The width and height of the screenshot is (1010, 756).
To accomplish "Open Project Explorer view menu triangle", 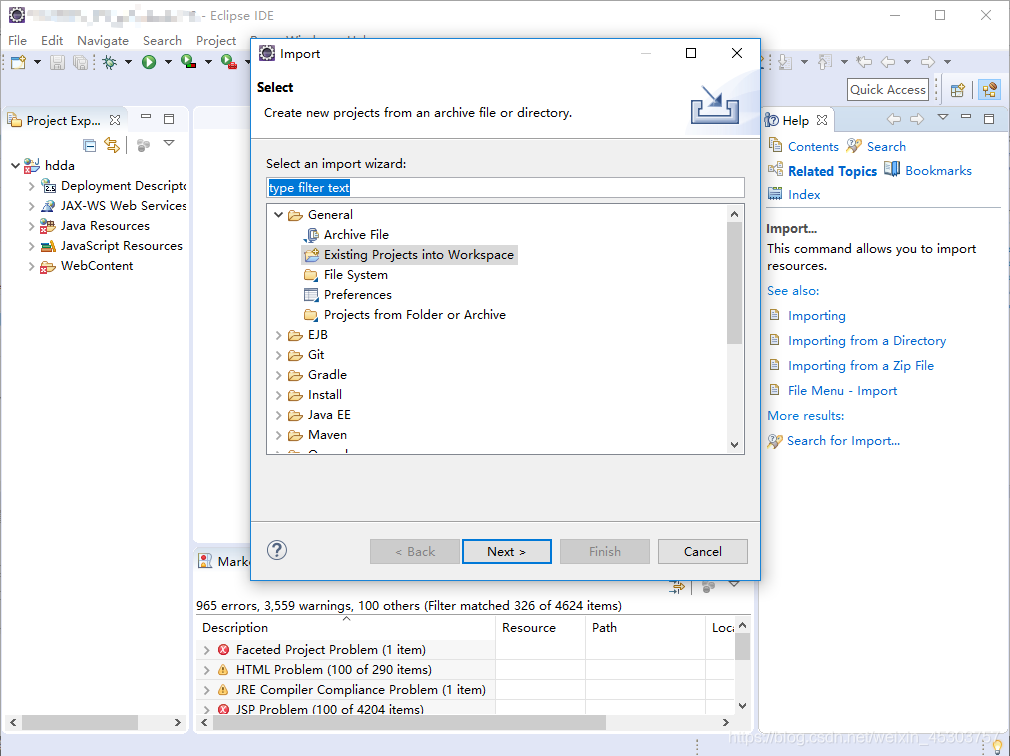I will [x=169, y=143].
